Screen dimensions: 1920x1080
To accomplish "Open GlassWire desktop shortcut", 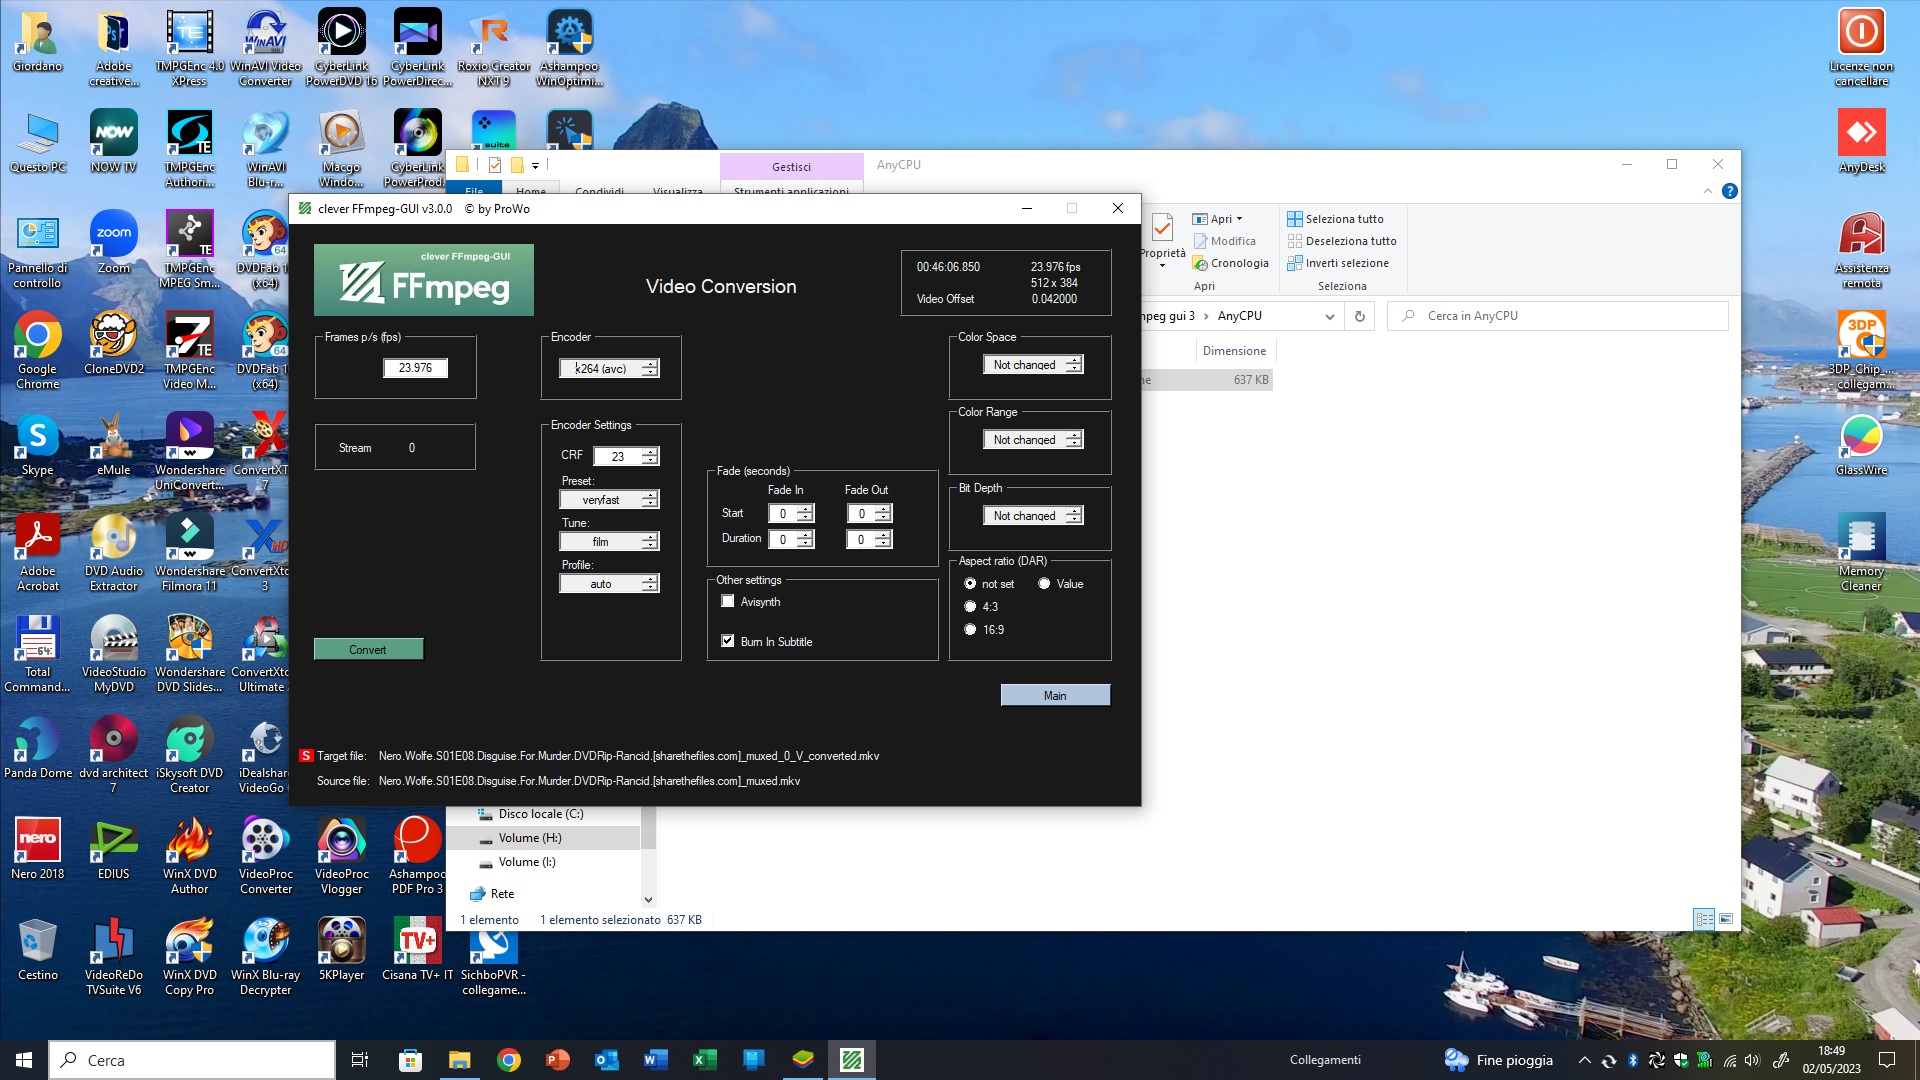I will point(1861,437).
